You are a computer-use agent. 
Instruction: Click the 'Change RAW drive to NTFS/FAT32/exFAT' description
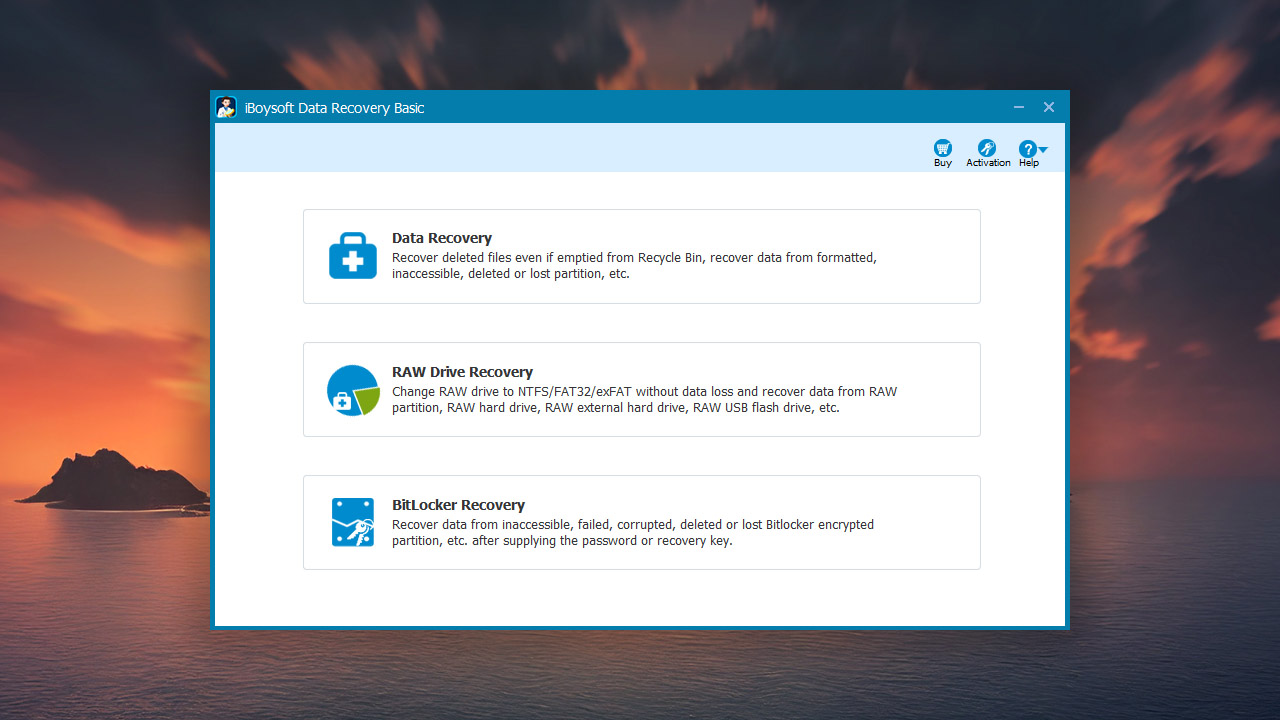click(x=644, y=399)
